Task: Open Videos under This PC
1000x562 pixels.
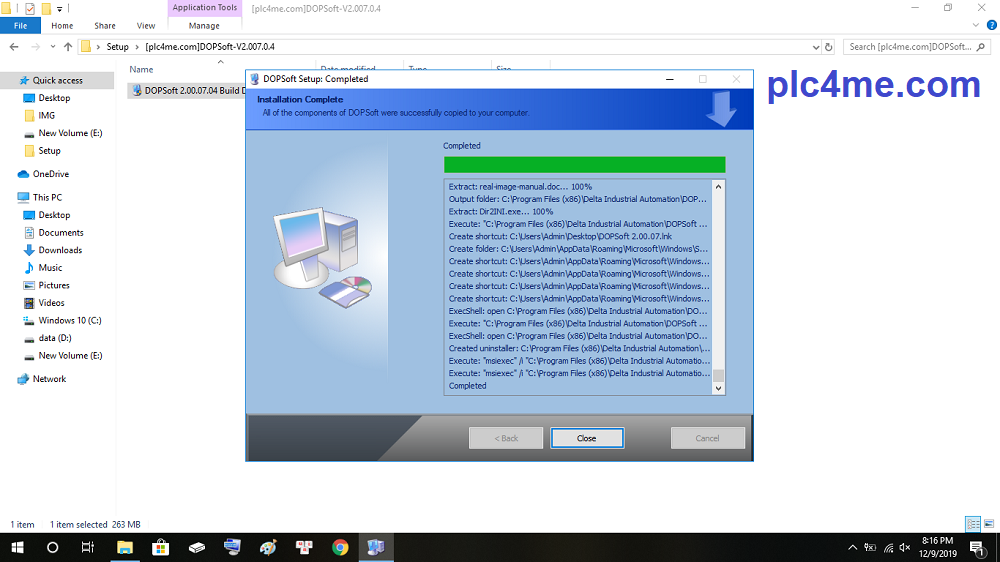Action: (51, 302)
